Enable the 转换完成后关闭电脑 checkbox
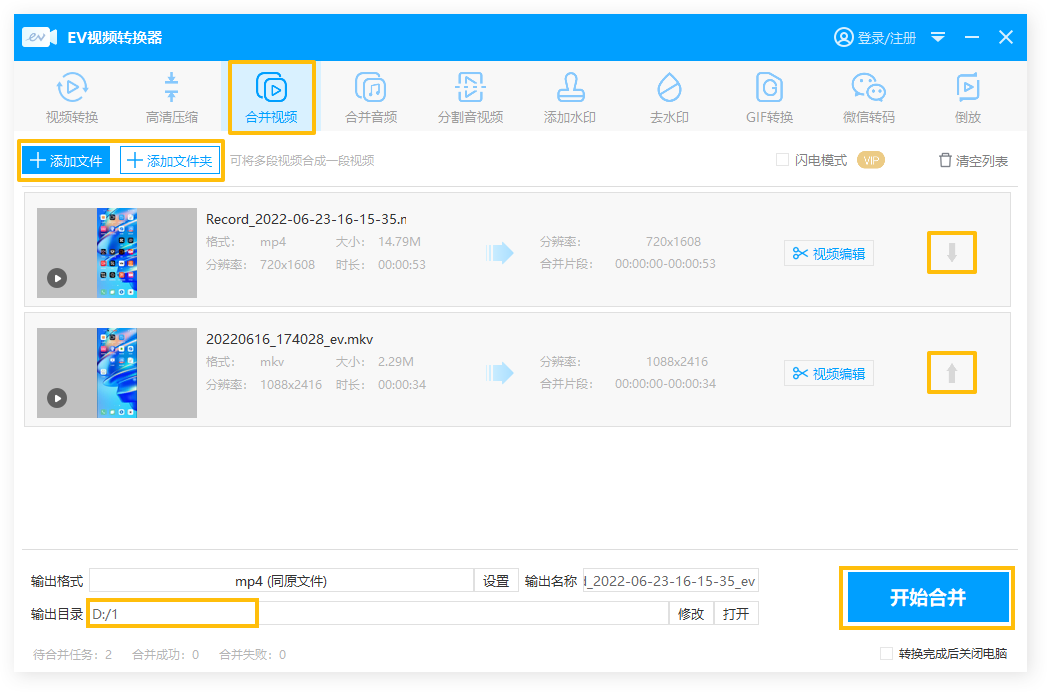The image size is (1047, 692). pyautogui.click(x=886, y=653)
